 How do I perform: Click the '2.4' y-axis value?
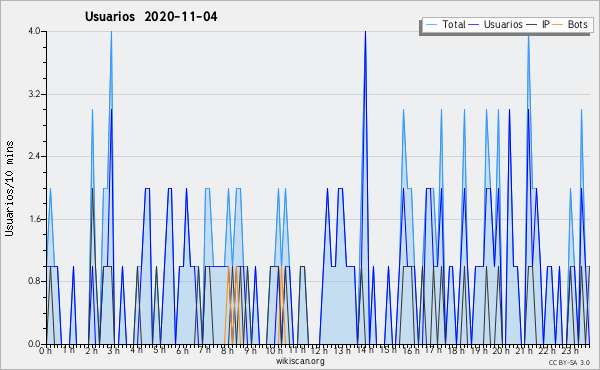coord(34,156)
